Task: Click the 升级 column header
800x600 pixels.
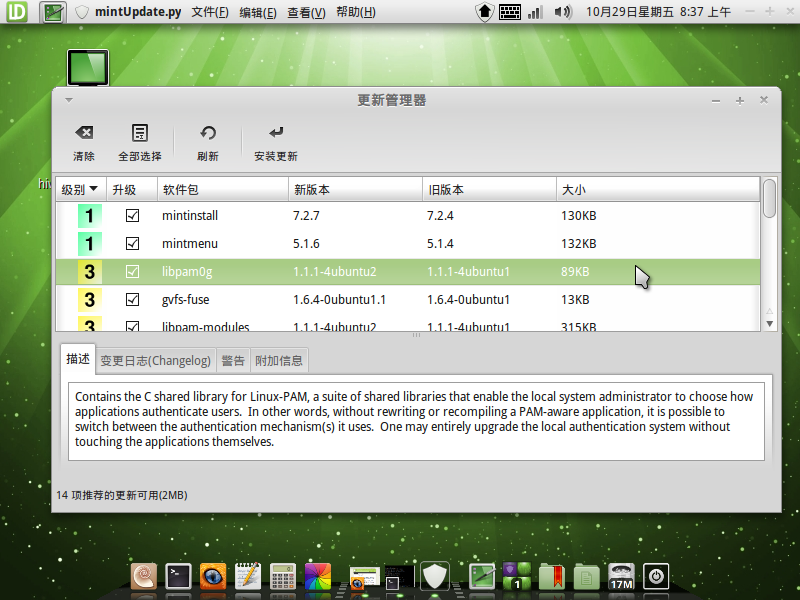Action: [x=132, y=189]
